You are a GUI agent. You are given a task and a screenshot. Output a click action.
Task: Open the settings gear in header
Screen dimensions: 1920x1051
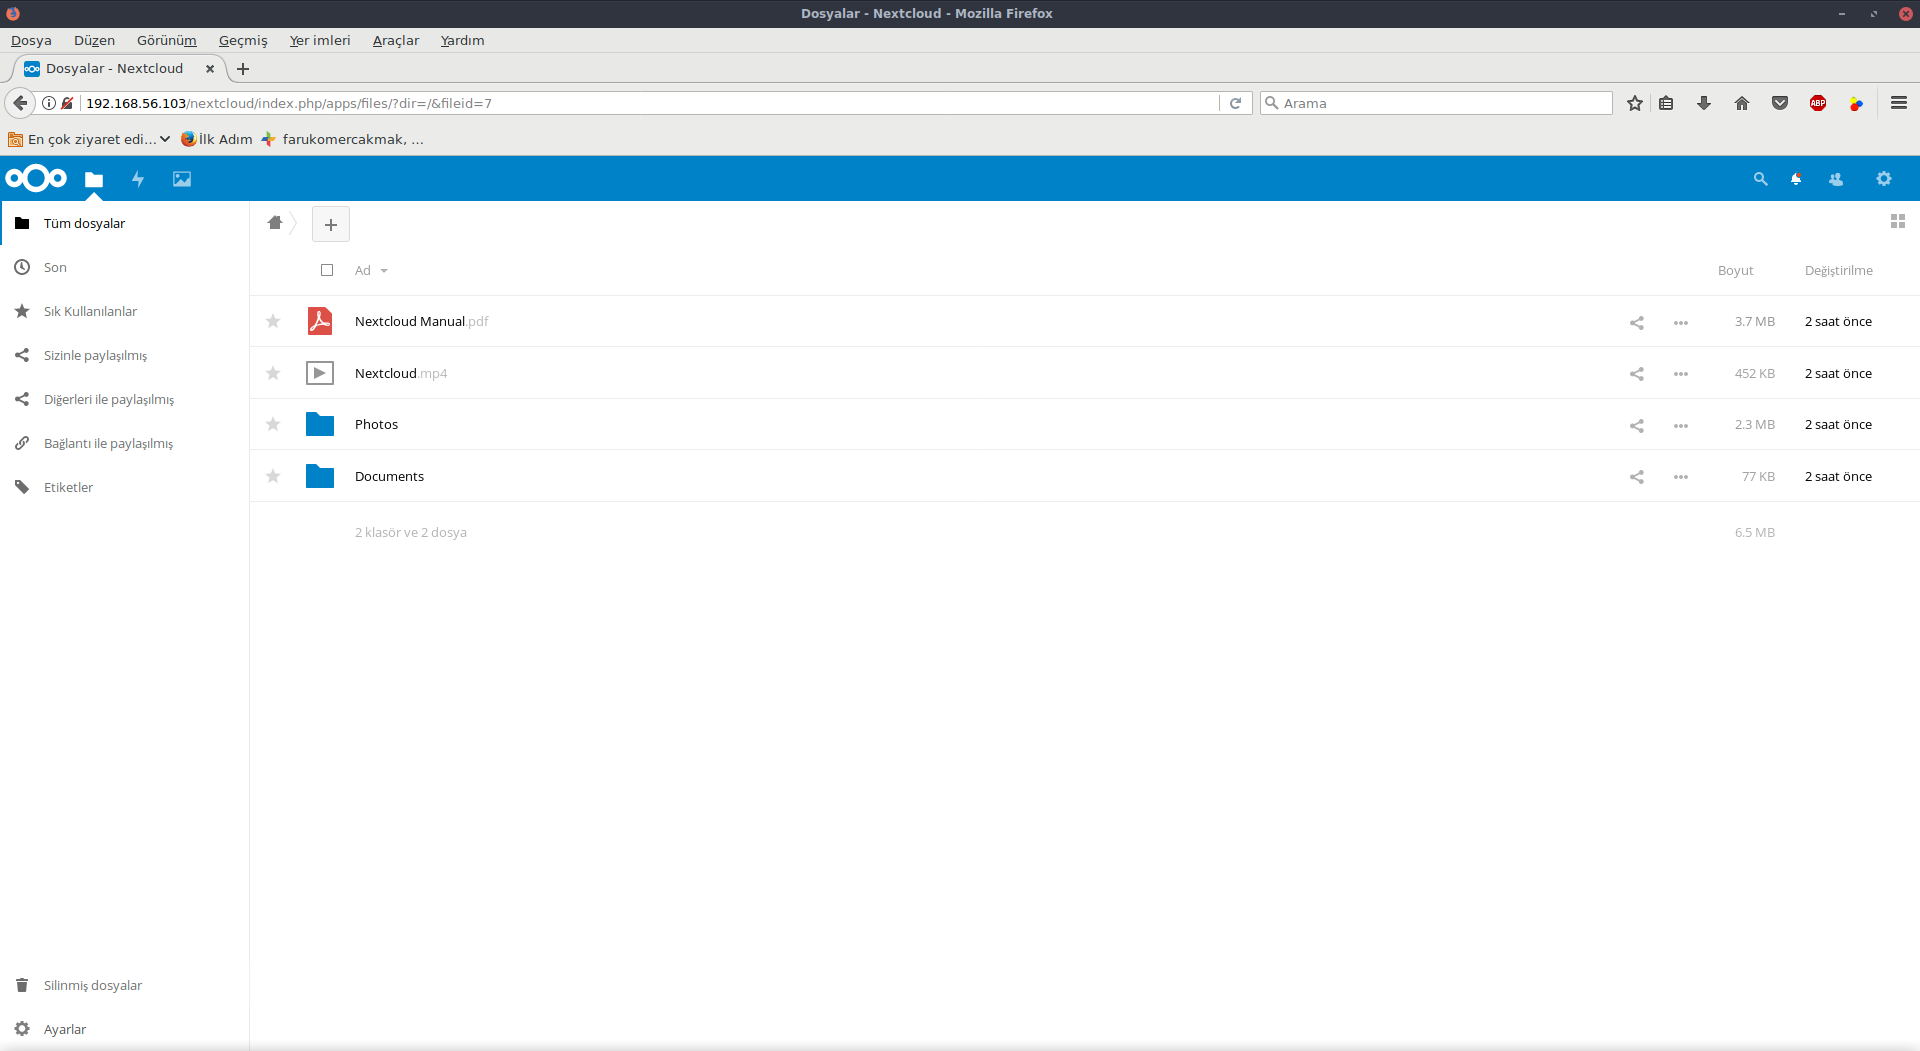tap(1884, 179)
